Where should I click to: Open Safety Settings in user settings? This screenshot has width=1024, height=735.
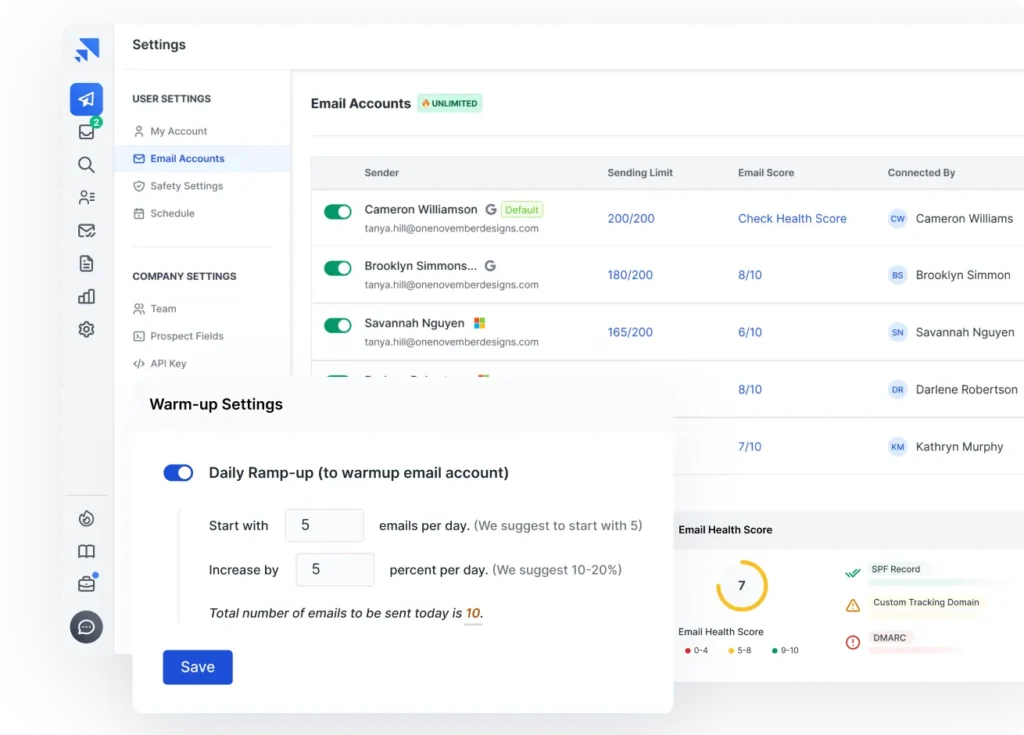(186, 186)
